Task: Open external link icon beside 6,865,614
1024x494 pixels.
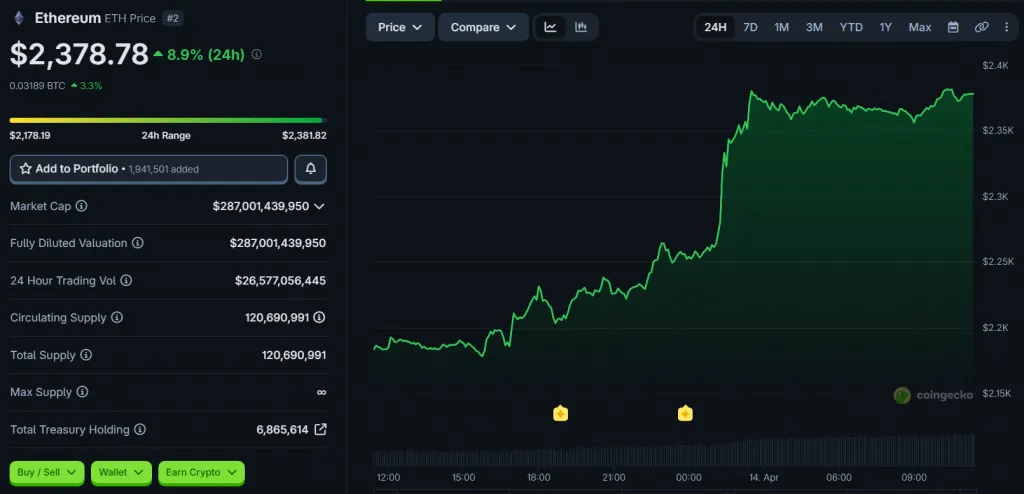Action: [320, 429]
